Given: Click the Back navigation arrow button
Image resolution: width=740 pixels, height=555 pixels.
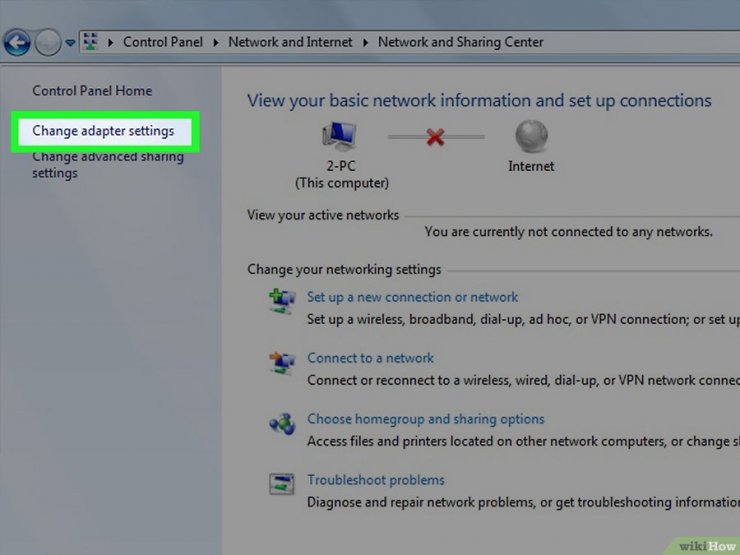Looking at the screenshot, I should tap(17, 43).
